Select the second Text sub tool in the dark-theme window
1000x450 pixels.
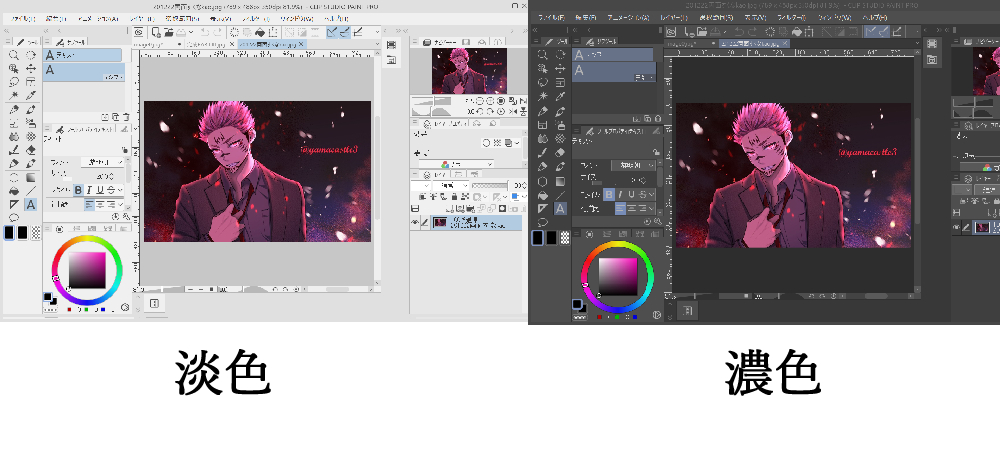pos(614,71)
